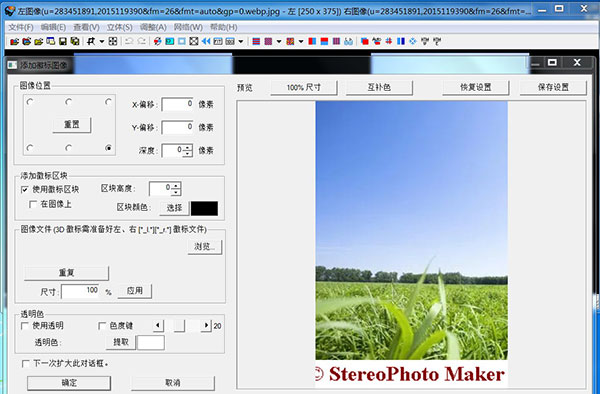Enable the 使用透明 checkbox
The width and height of the screenshot is (600, 394).
[x=25, y=326]
